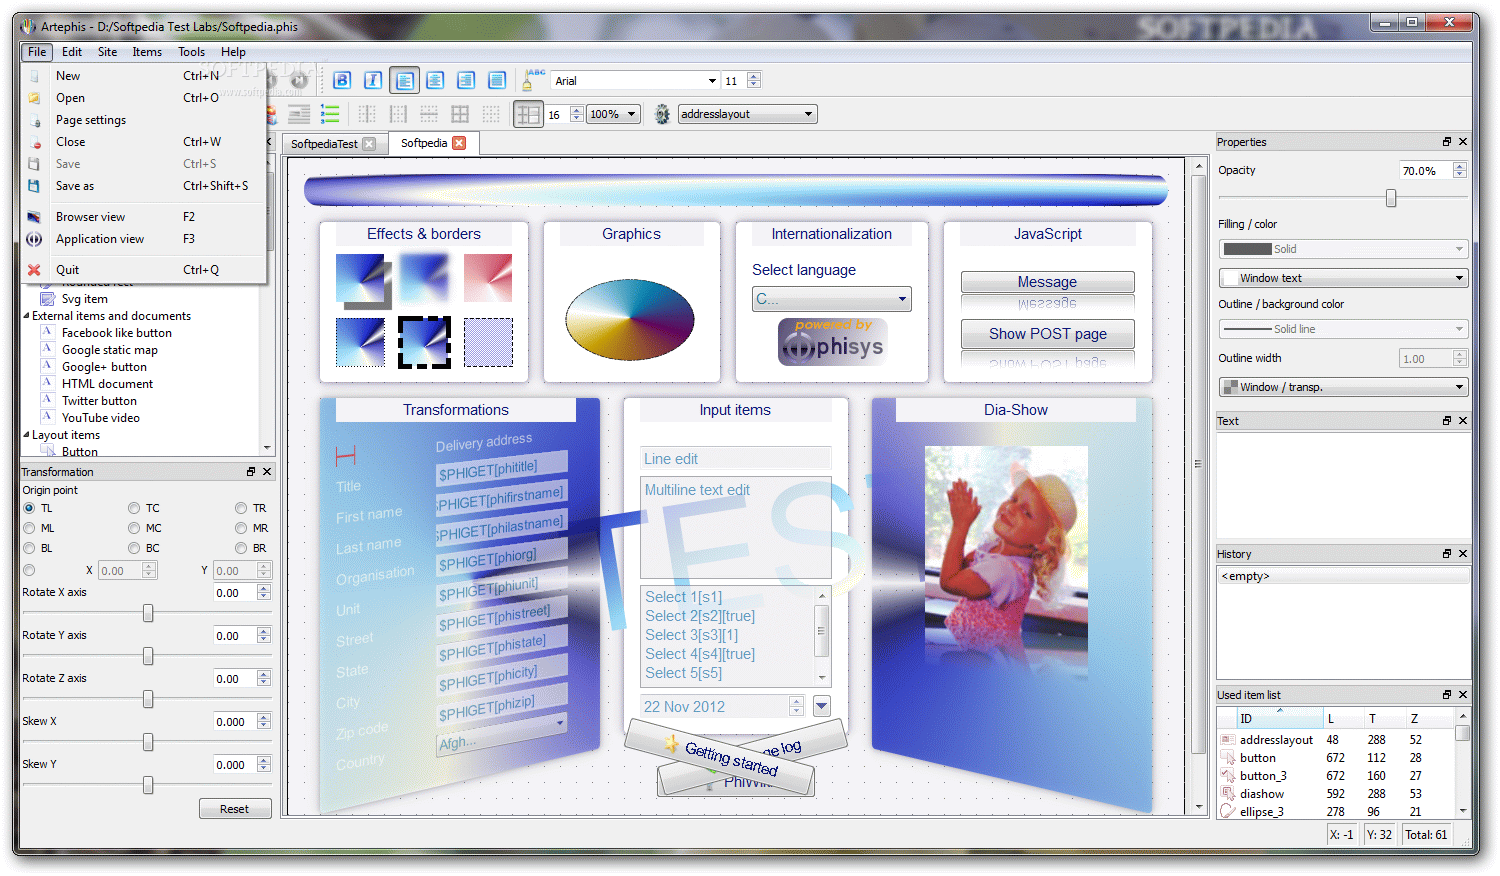Viewport: 1500px width, 876px height.
Task: Collapse External items and documents tree node
Action: coord(27,316)
